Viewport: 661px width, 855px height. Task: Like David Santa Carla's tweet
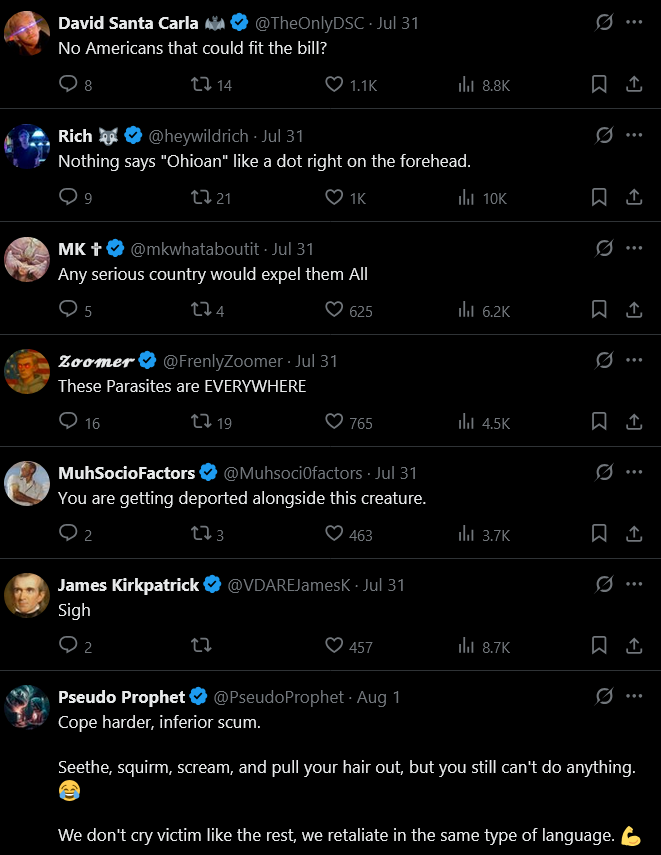click(x=334, y=85)
